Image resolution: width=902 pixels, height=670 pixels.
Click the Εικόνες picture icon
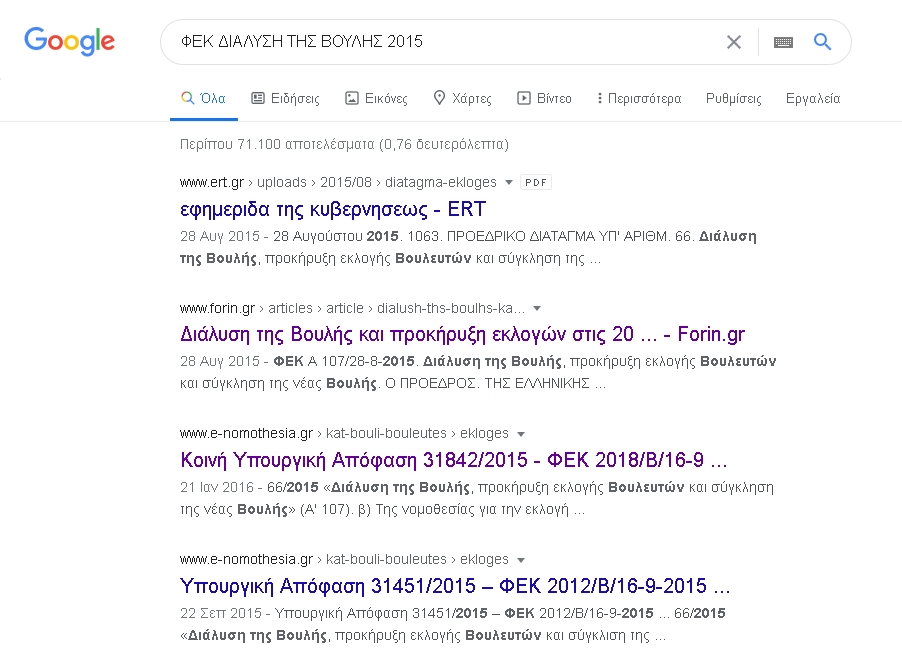point(351,98)
